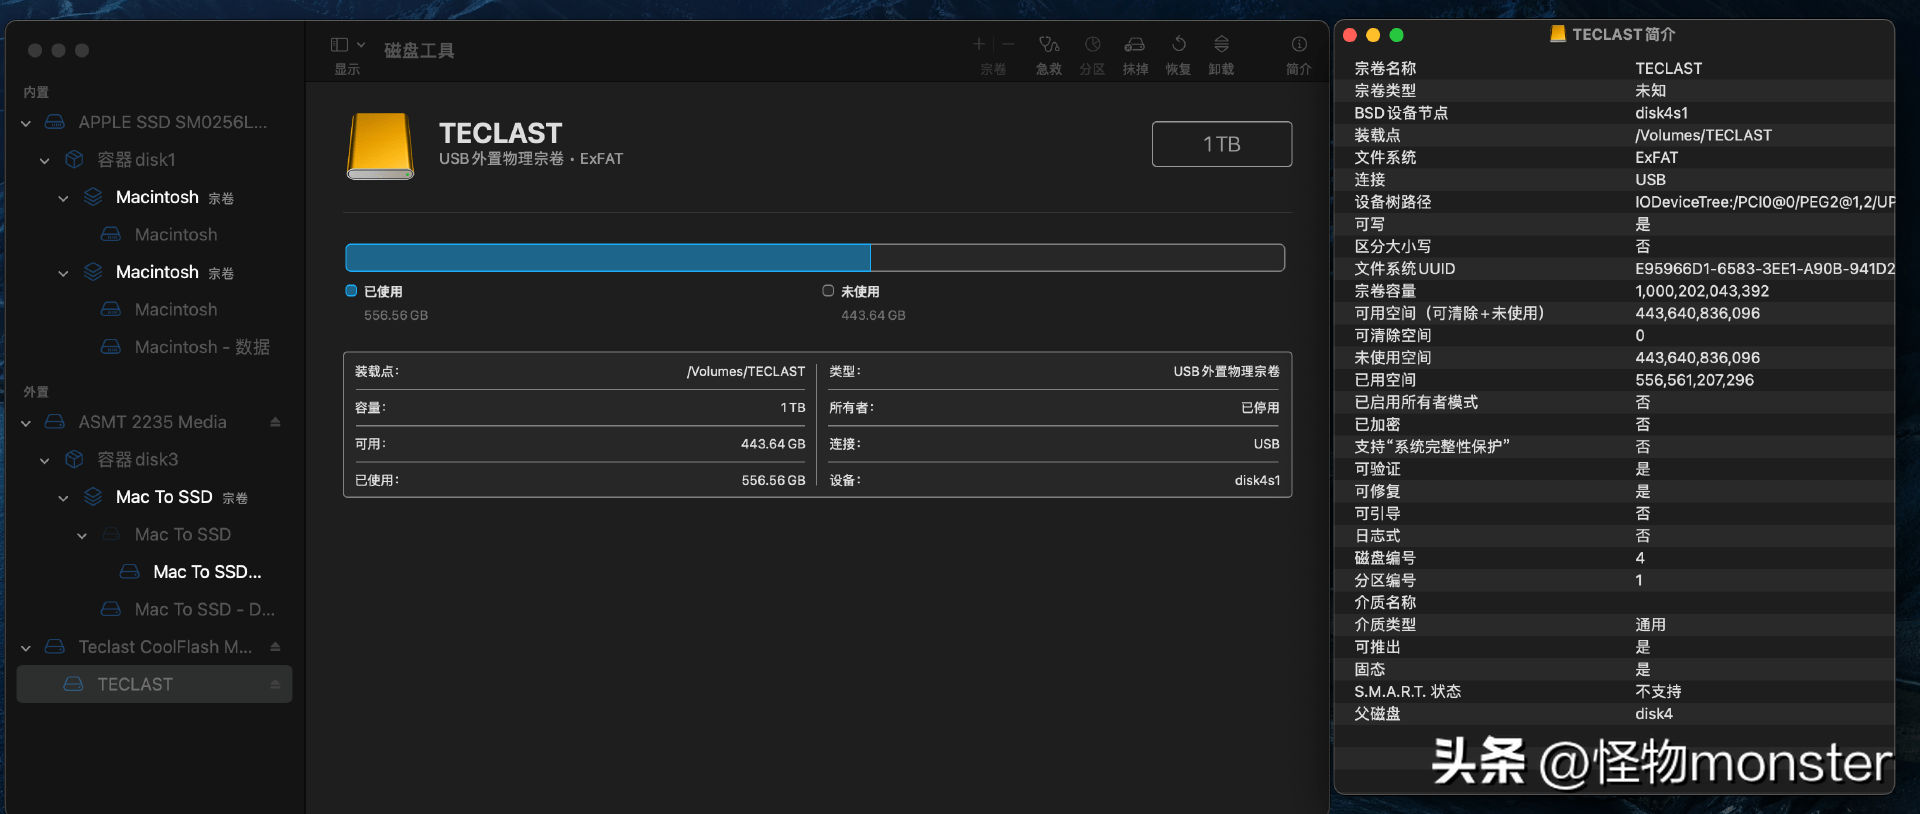
Task: Click 设备树路径 row in info window
Action: [x=1615, y=202]
